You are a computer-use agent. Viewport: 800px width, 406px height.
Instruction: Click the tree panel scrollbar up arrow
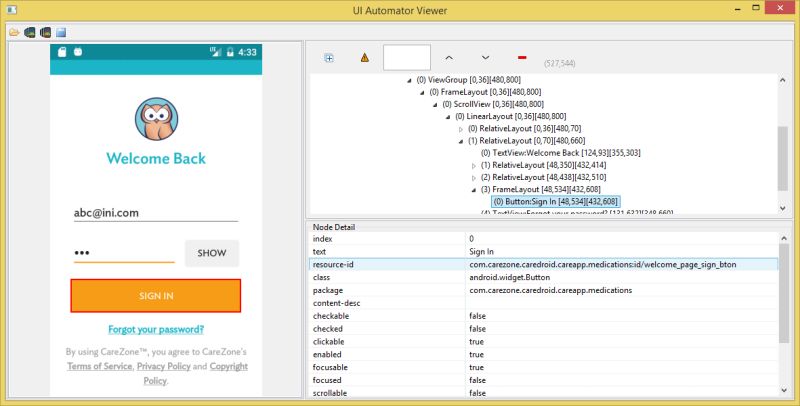(x=783, y=80)
